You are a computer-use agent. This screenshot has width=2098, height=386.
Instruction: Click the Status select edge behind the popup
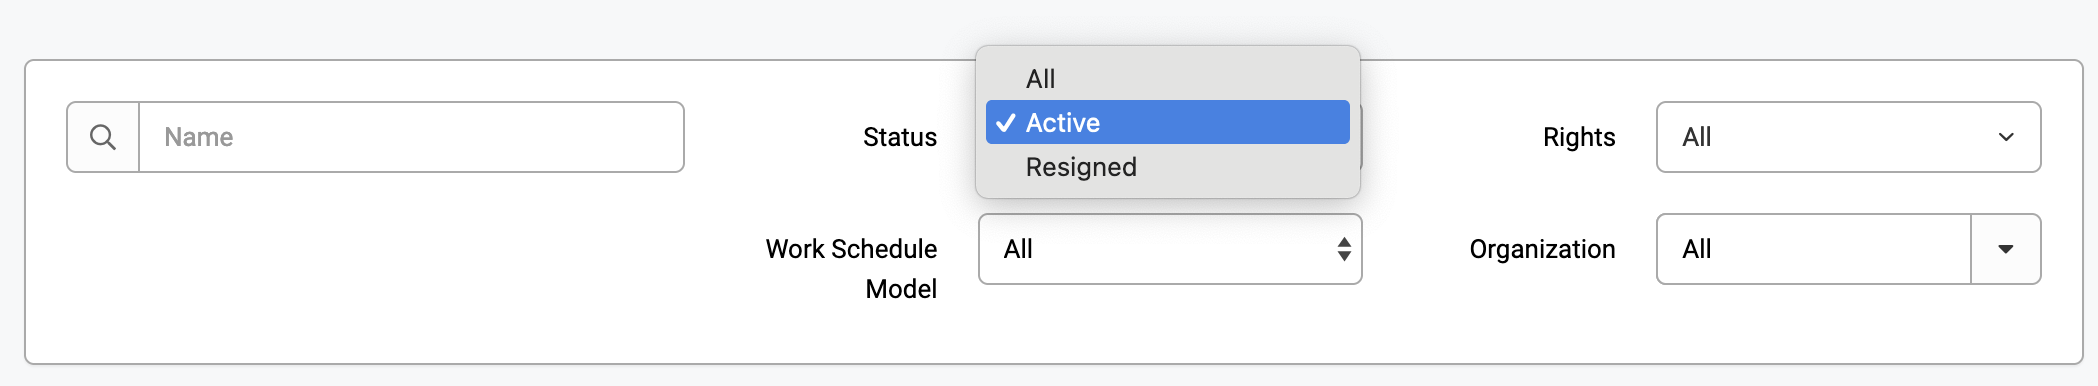[1361, 137]
